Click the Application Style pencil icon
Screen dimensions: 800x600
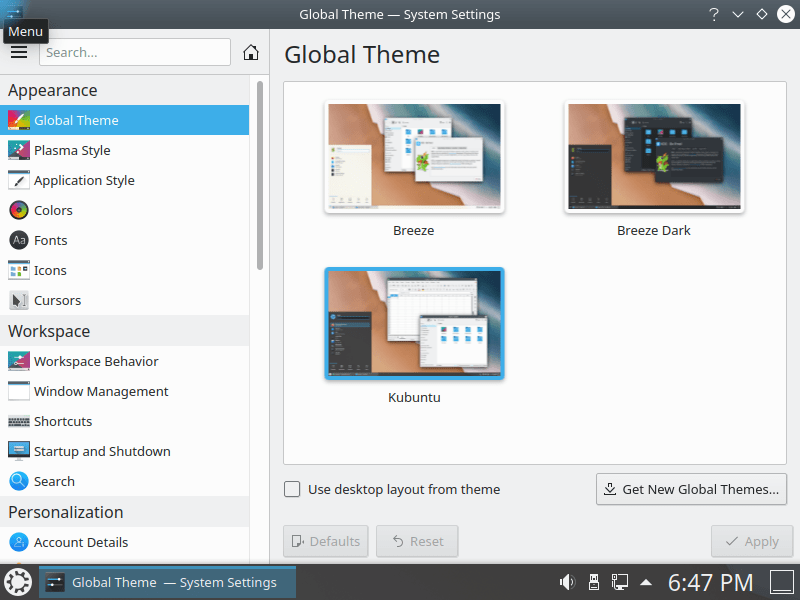pyautogui.click(x=19, y=181)
